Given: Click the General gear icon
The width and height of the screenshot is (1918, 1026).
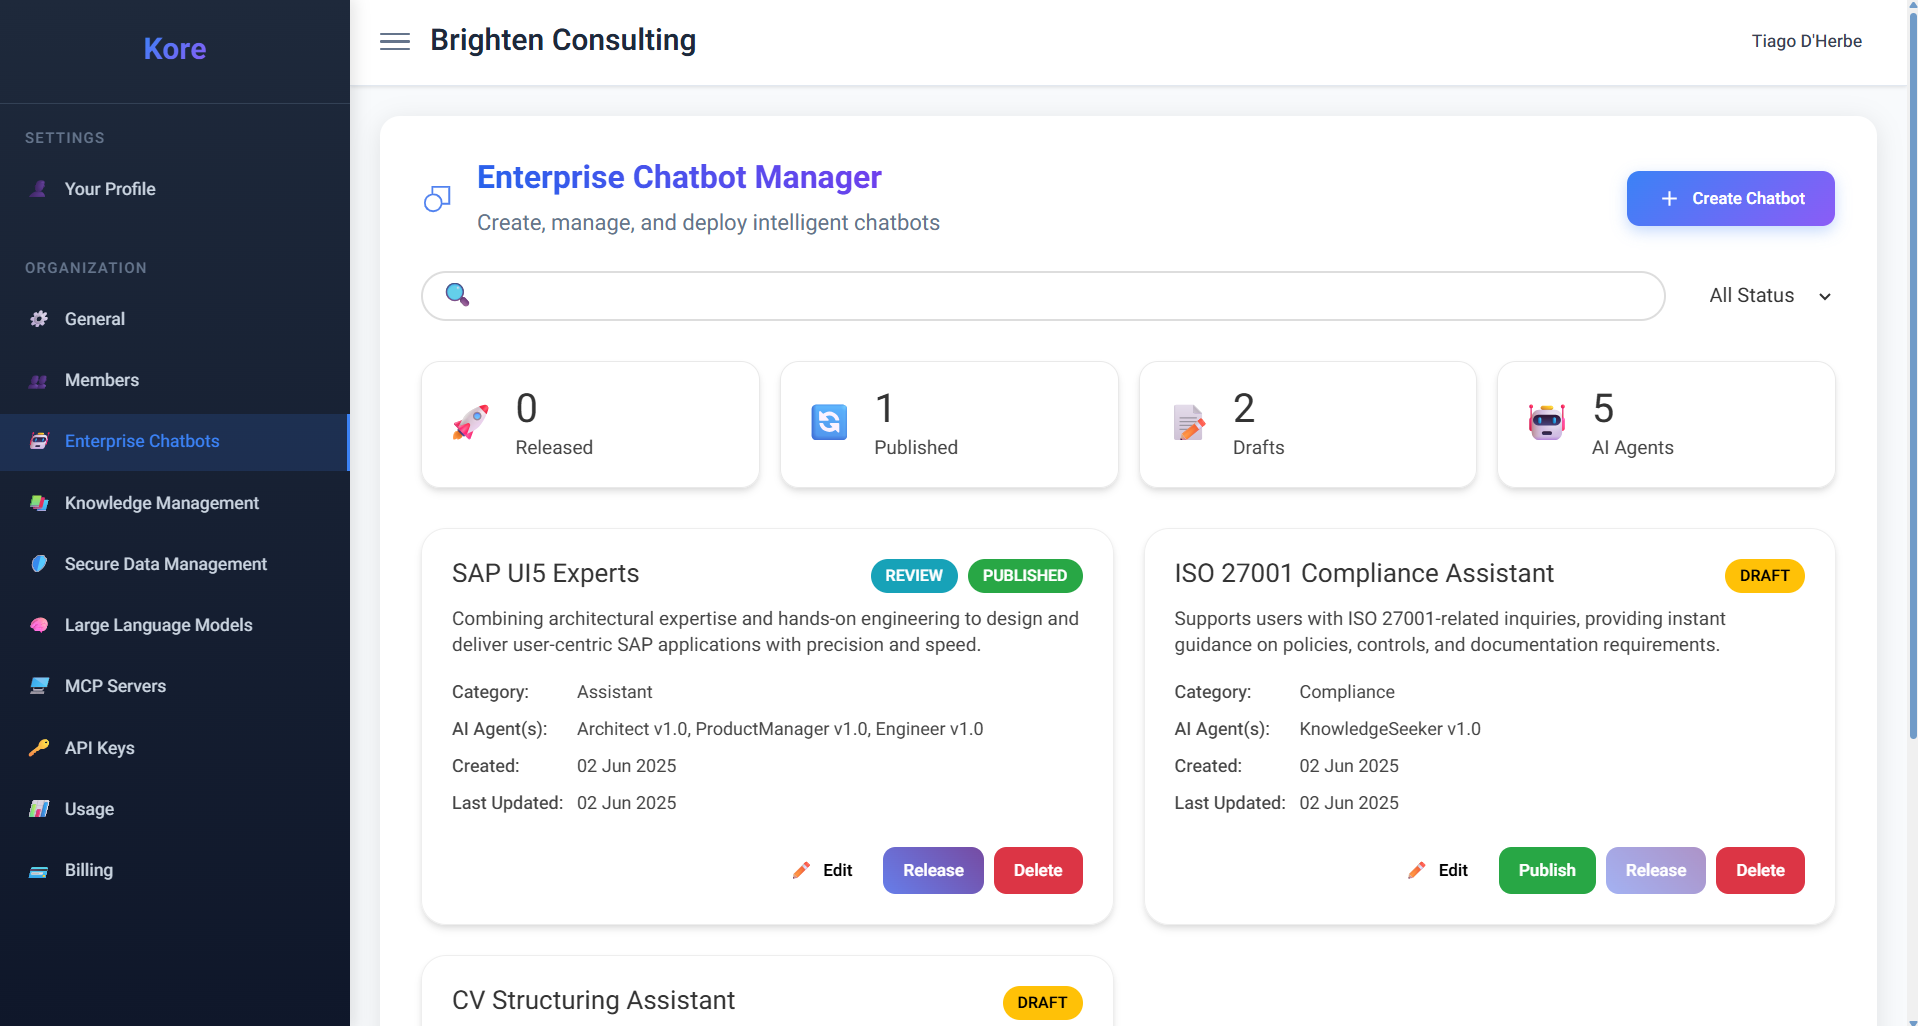Looking at the screenshot, I should pos(39,319).
